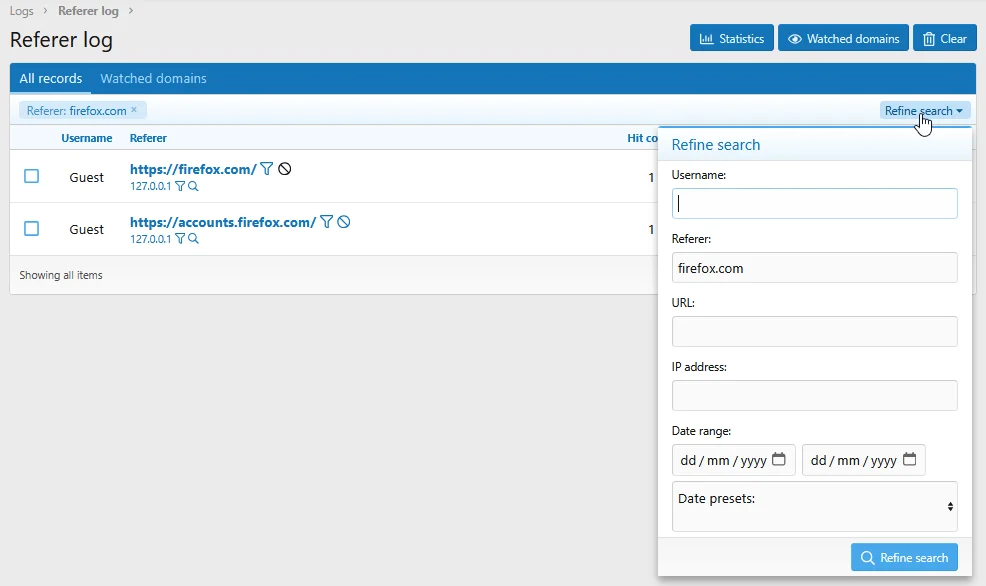Viewport: 986px width, 586px height.
Task: Click the IP search magnifier in the second row
Action: pos(193,239)
